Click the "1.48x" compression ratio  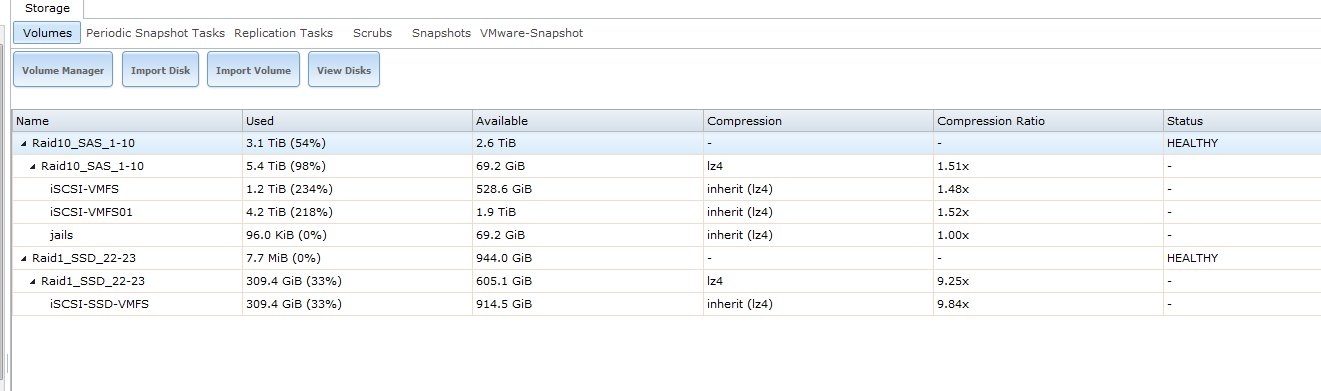tap(952, 190)
